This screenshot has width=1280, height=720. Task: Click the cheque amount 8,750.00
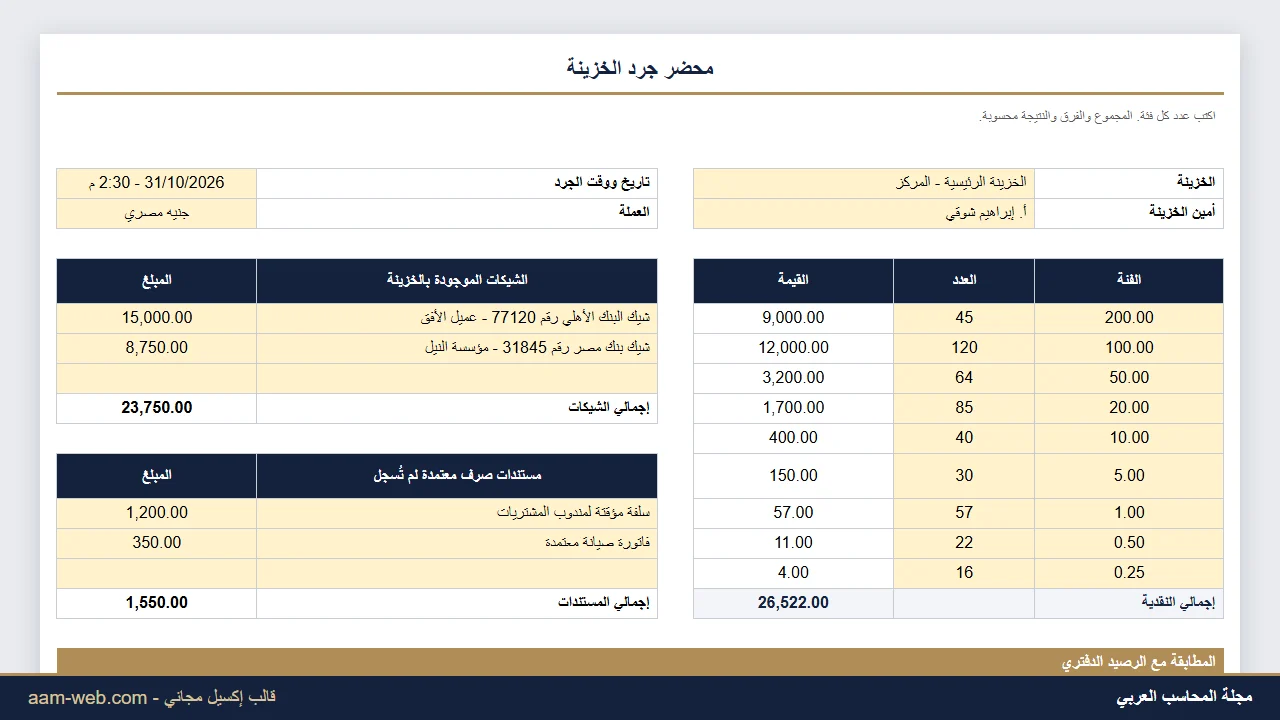pyautogui.click(x=157, y=348)
